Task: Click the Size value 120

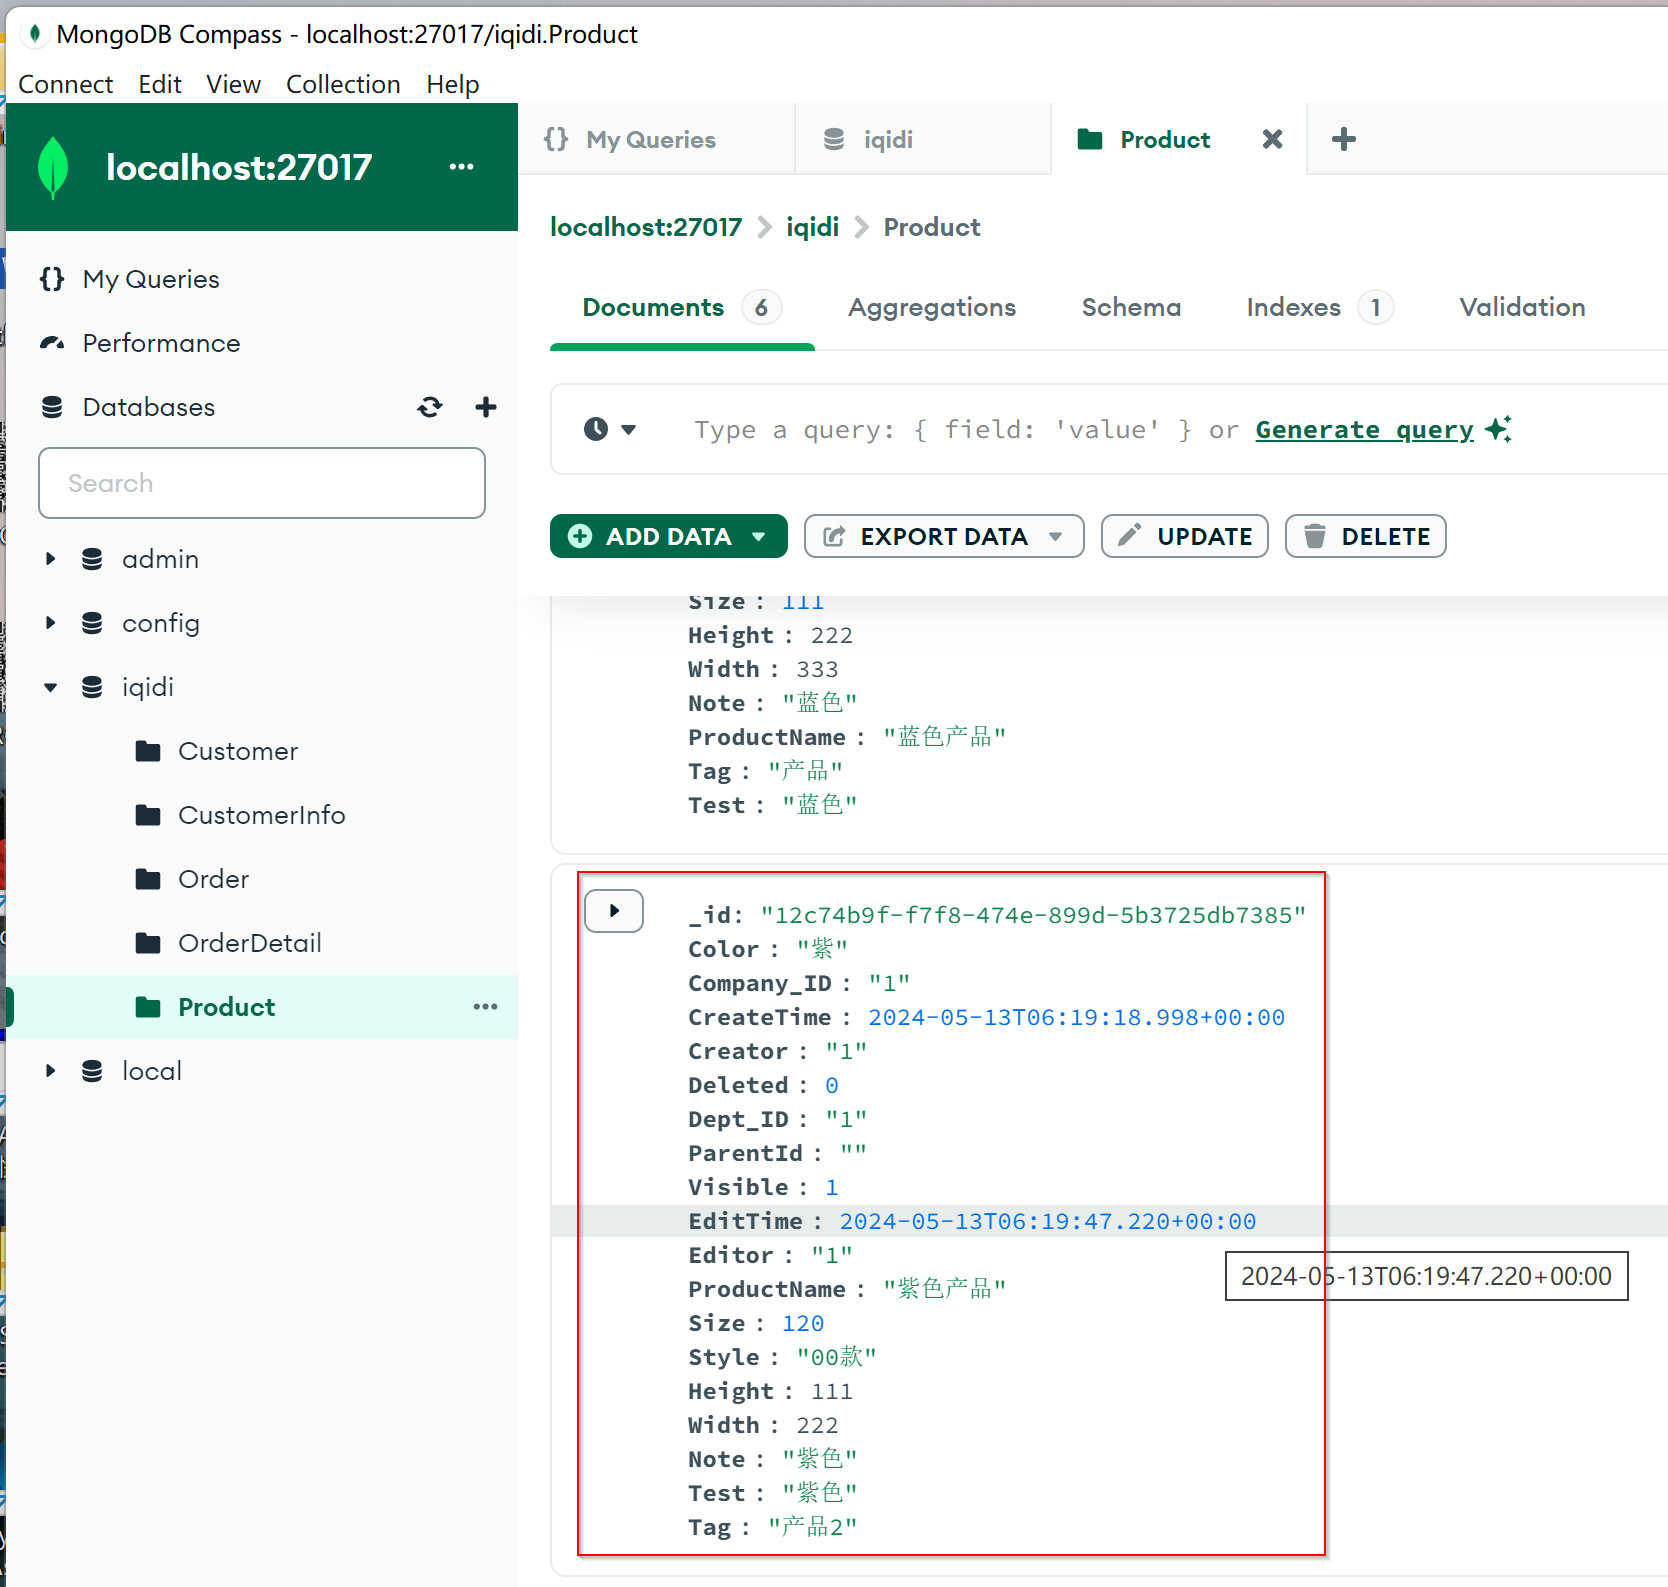Action: 803,1323
